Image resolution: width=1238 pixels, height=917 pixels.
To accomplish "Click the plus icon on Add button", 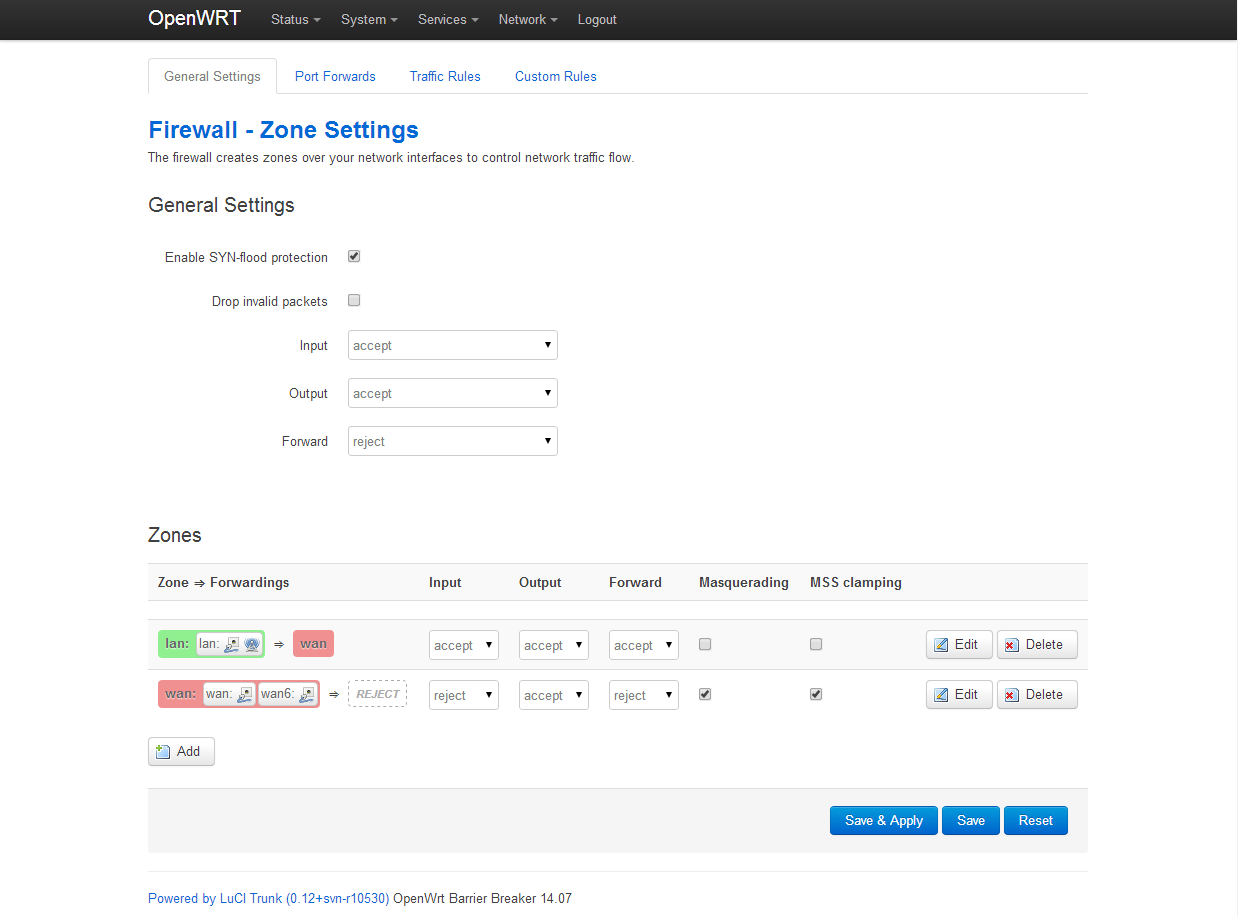I will pos(164,751).
